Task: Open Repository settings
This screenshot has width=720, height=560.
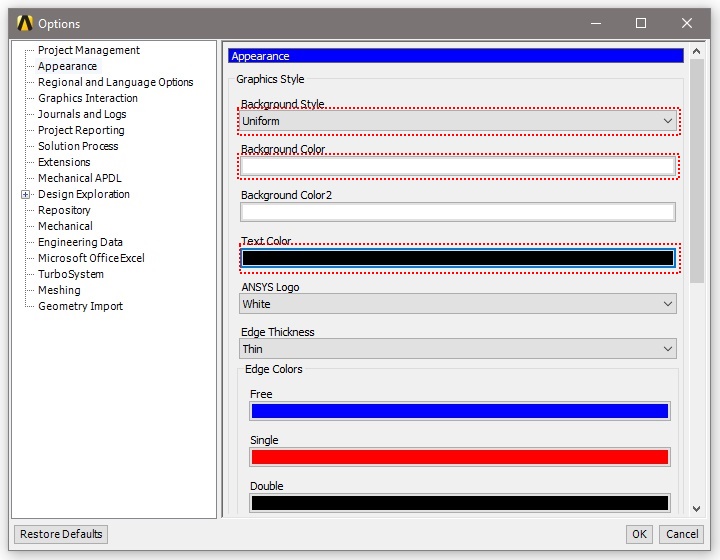Action: click(64, 210)
